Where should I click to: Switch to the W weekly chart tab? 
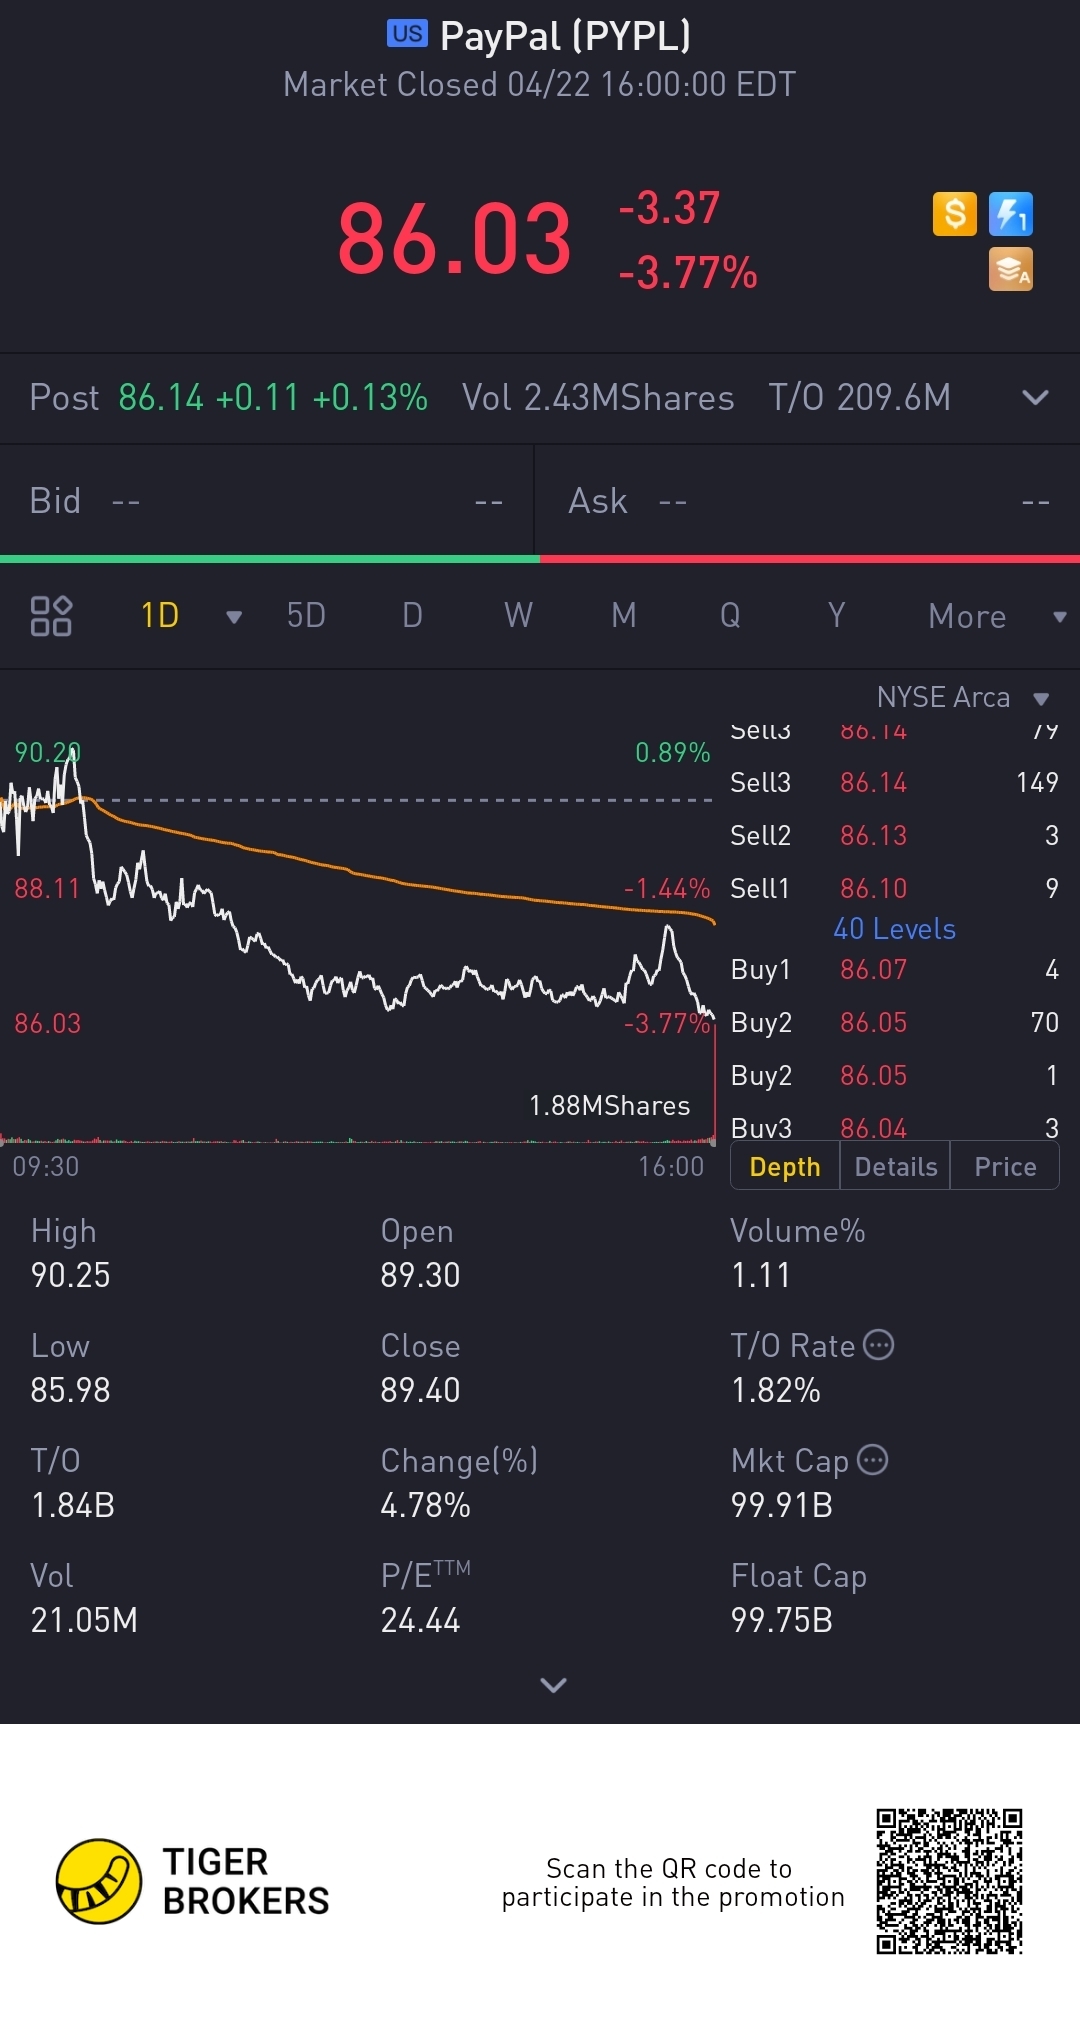tap(518, 615)
